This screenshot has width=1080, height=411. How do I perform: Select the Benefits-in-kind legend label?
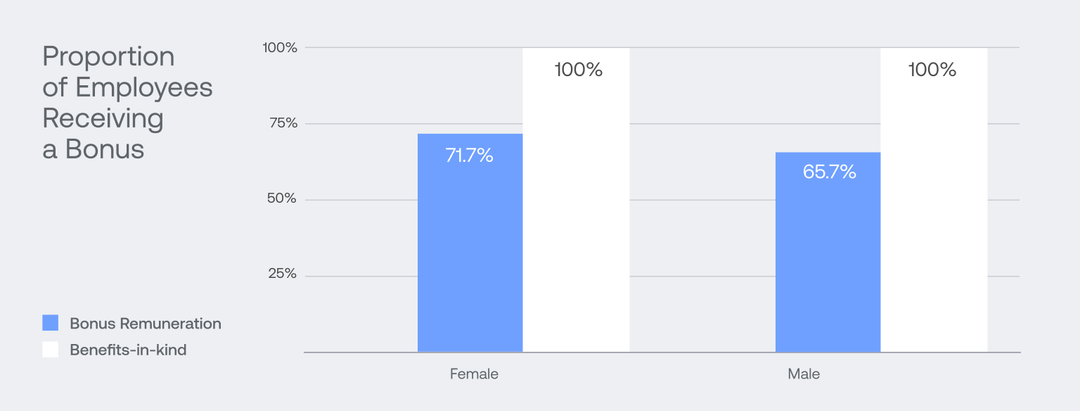pos(128,350)
